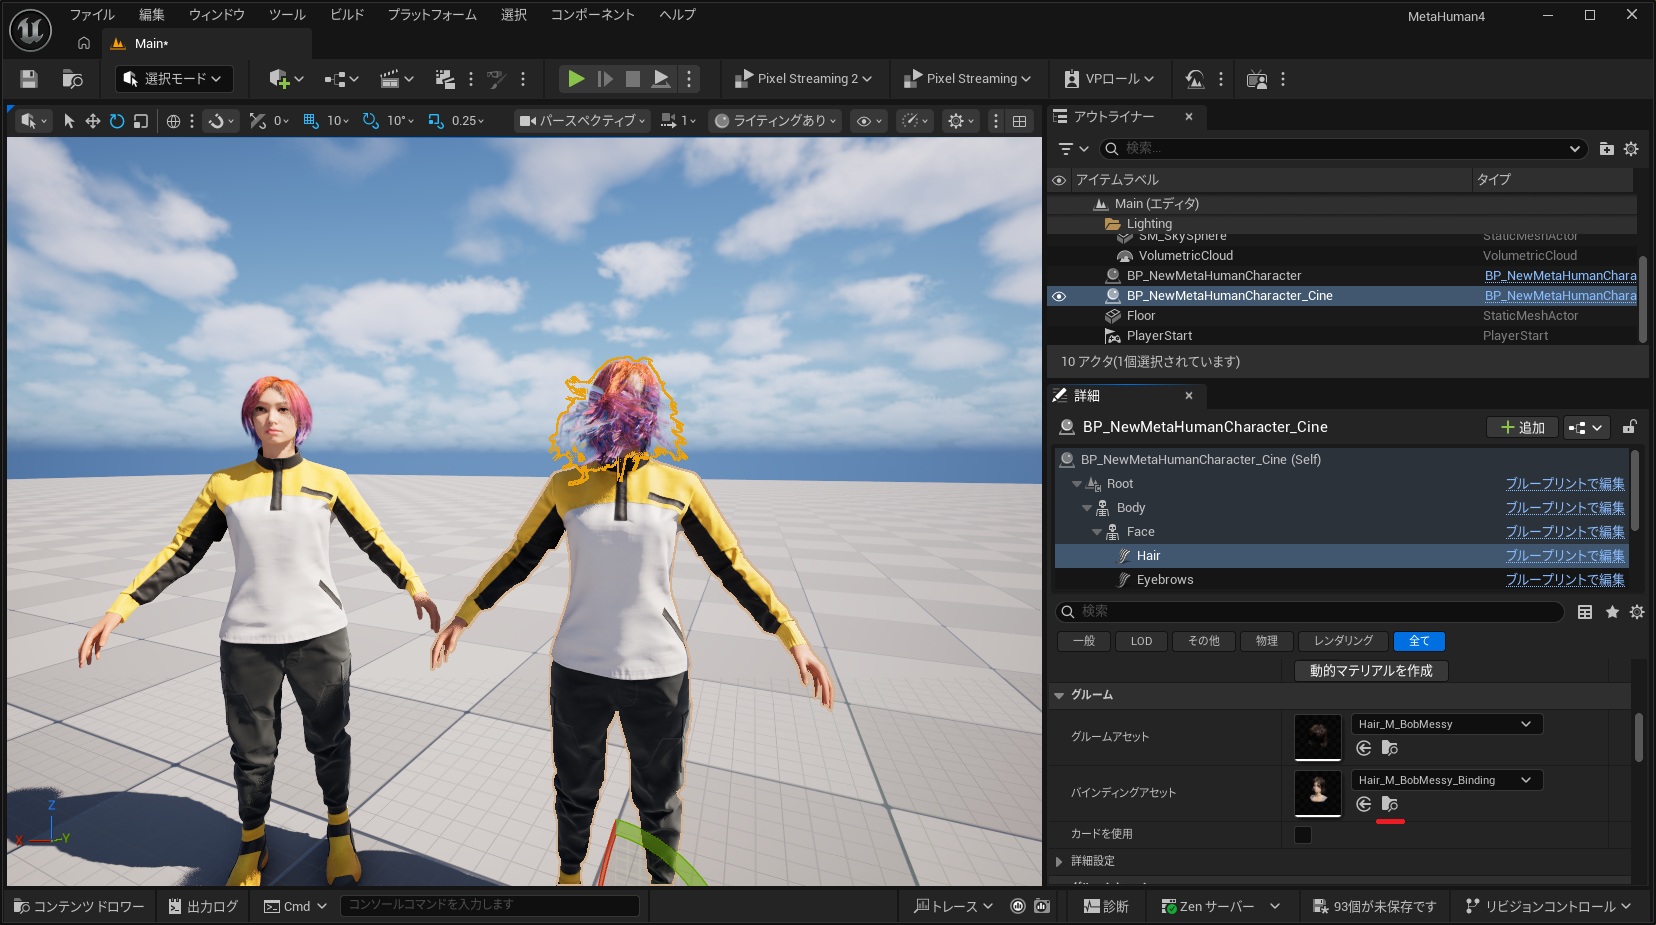Select the translate move tool
This screenshot has width=1656, height=925.
(92, 121)
